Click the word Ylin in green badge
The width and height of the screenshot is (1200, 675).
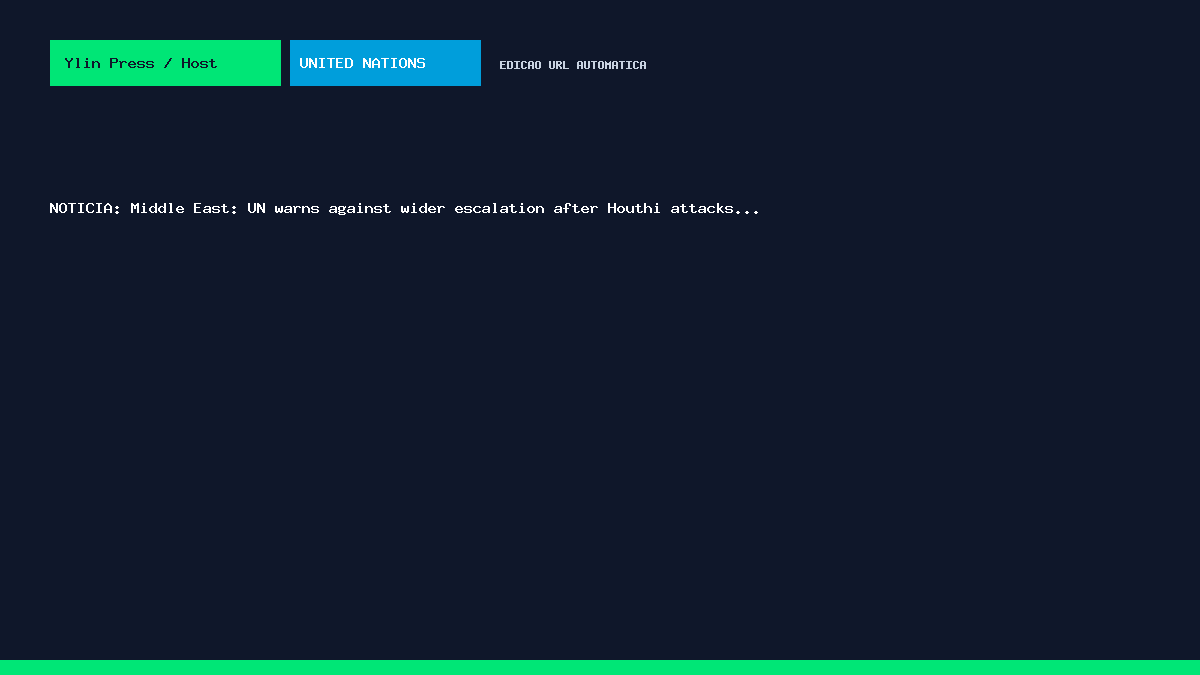pyautogui.click(x=82, y=63)
